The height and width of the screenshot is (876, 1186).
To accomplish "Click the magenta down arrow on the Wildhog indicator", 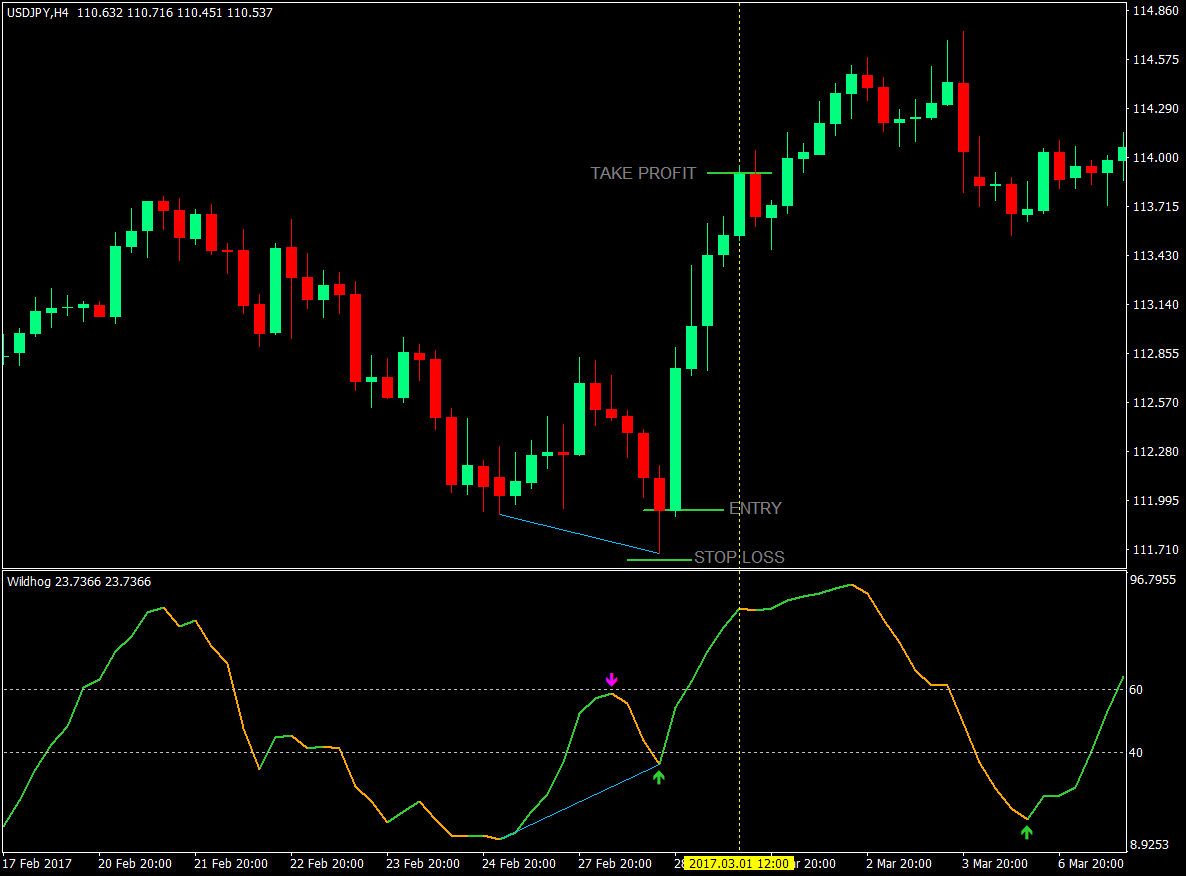I will click(x=611, y=681).
